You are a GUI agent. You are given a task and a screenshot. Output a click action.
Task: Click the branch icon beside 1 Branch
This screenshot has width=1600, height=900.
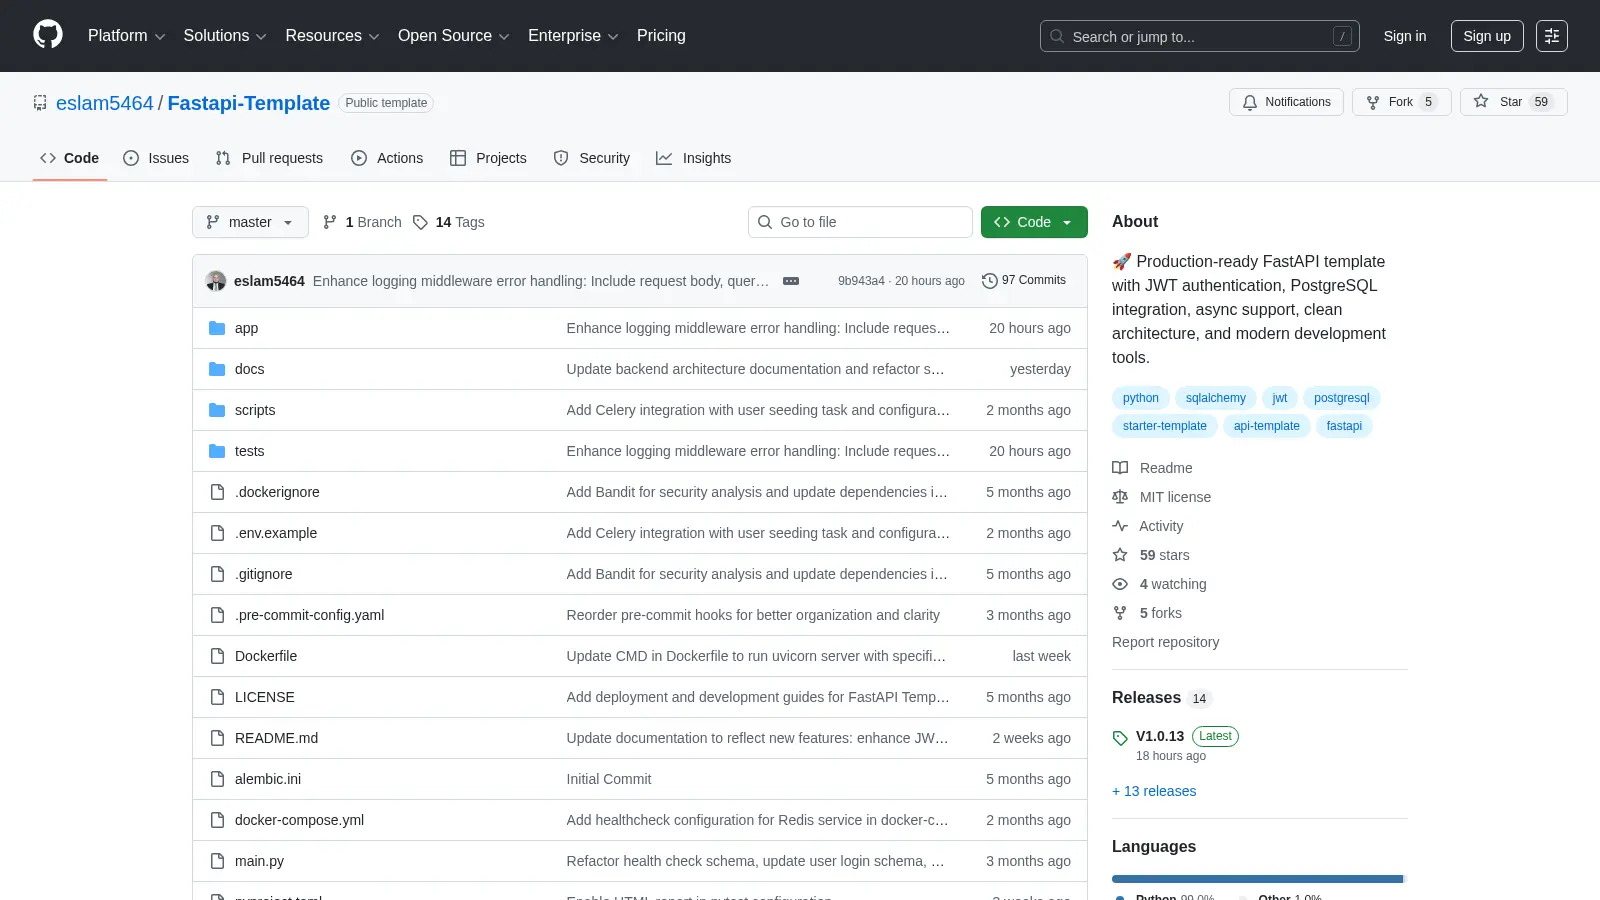pos(330,222)
